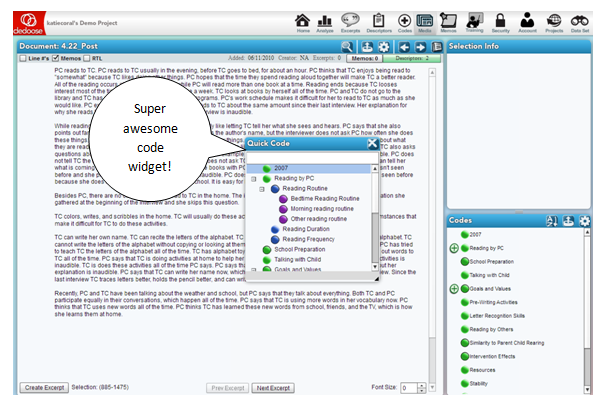
Task: Open the Data Set binoculars section
Action: (x=580, y=23)
